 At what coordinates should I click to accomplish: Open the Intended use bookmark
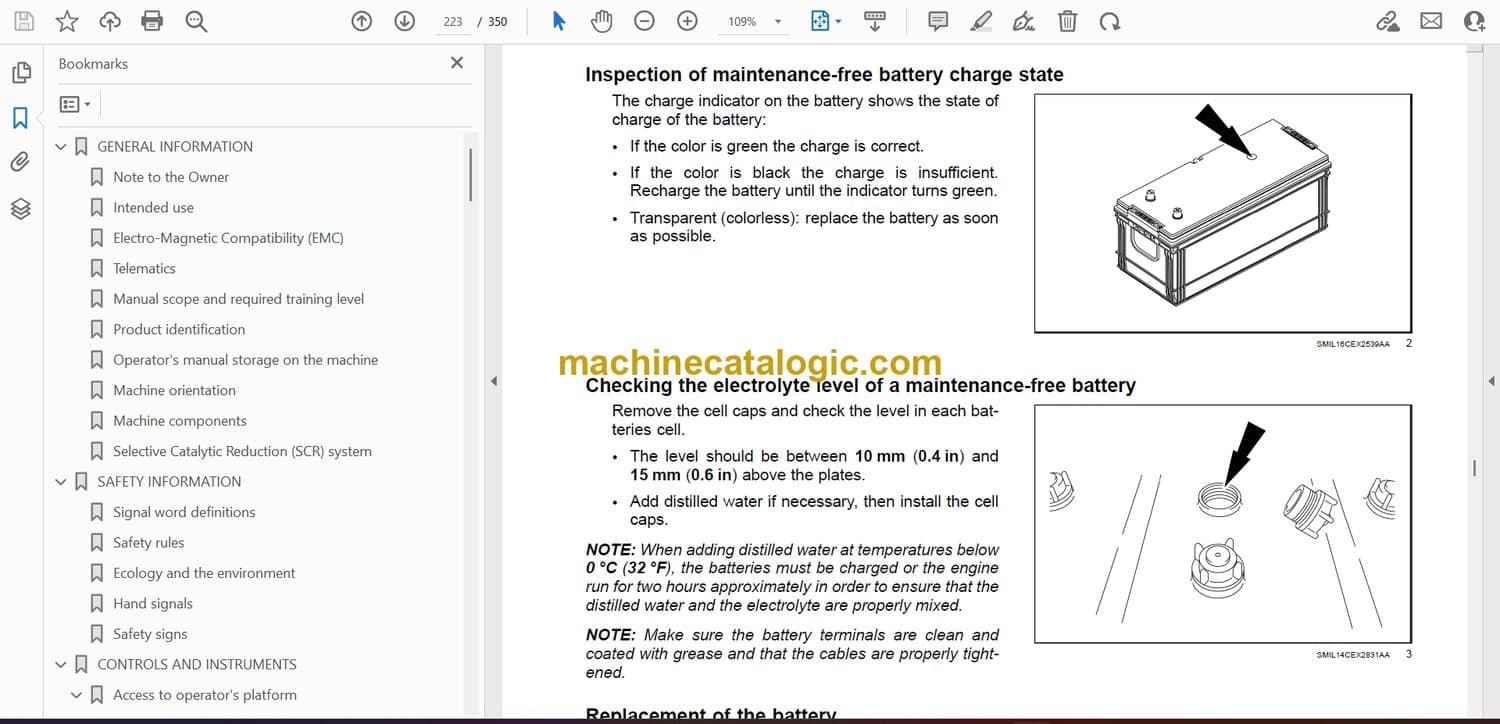click(153, 208)
